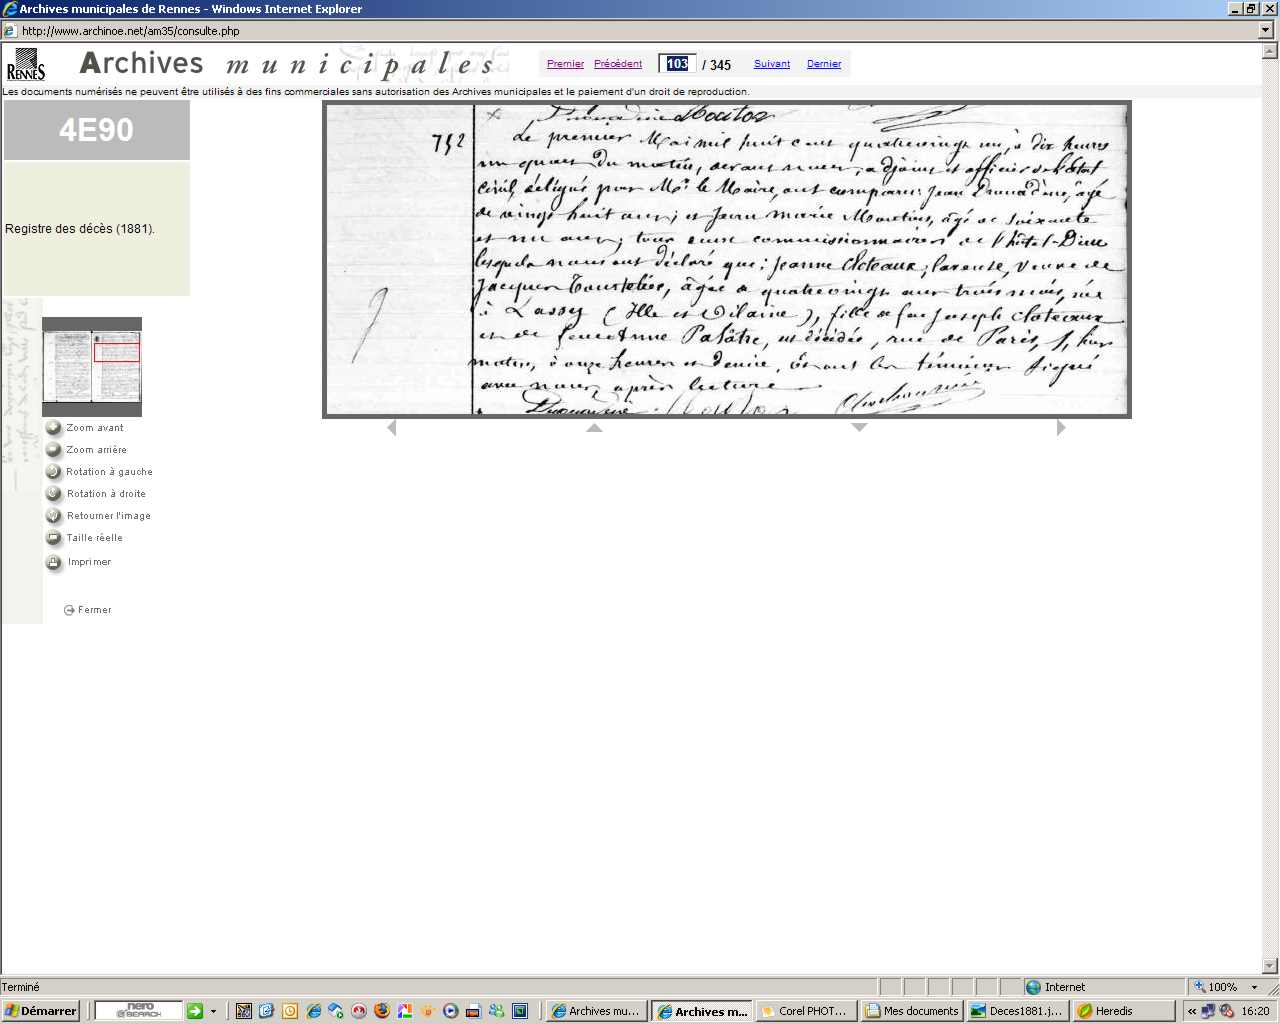Pan the register image left arrow

[391, 428]
